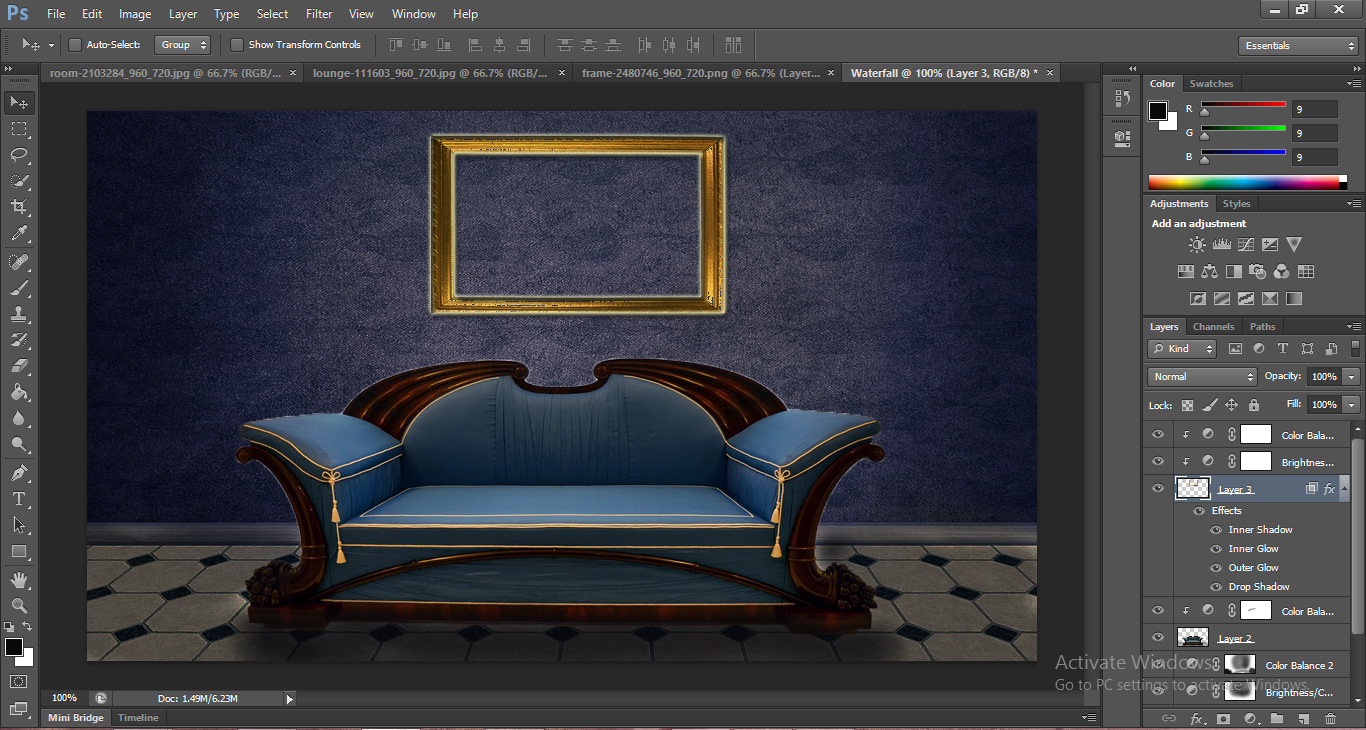
Task: Switch to the Styles tab
Action: 1236,204
